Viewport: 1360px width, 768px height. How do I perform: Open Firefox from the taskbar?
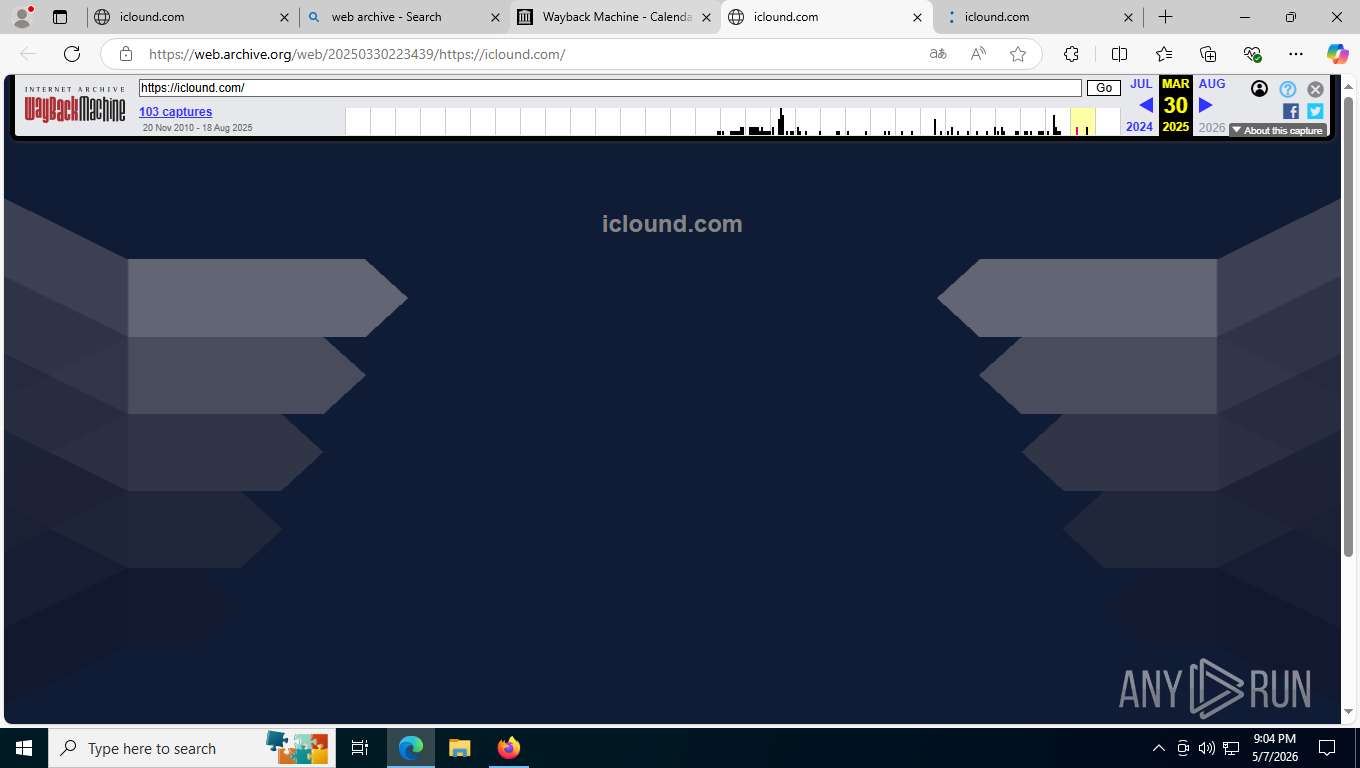[x=508, y=748]
